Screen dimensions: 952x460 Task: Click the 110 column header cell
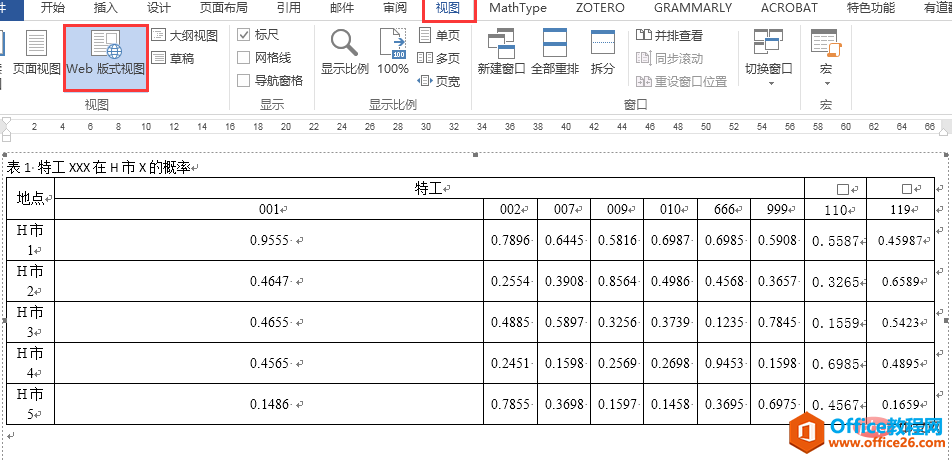[x=836, y=210]
